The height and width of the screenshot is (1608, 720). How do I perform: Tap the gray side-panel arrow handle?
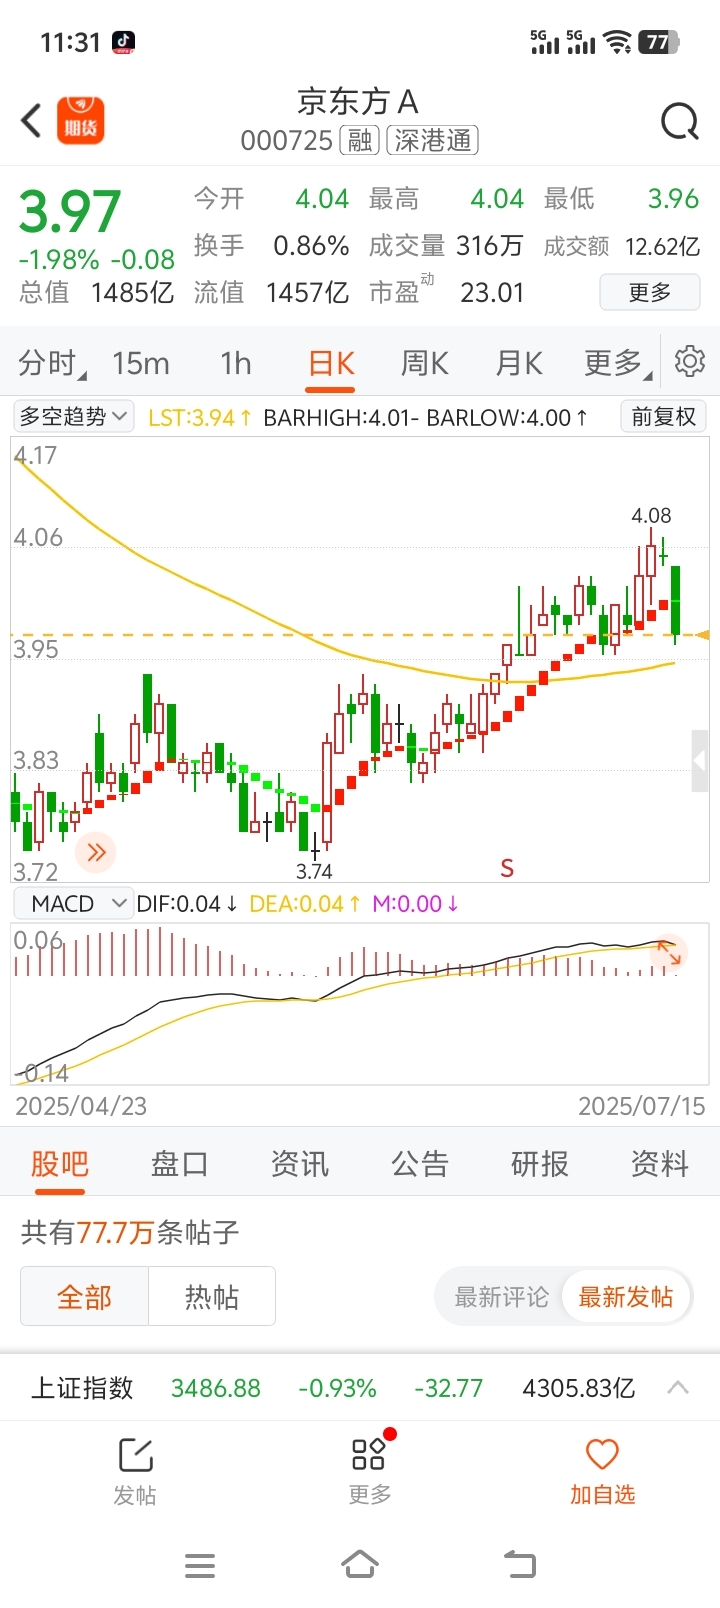click(700, 761)
